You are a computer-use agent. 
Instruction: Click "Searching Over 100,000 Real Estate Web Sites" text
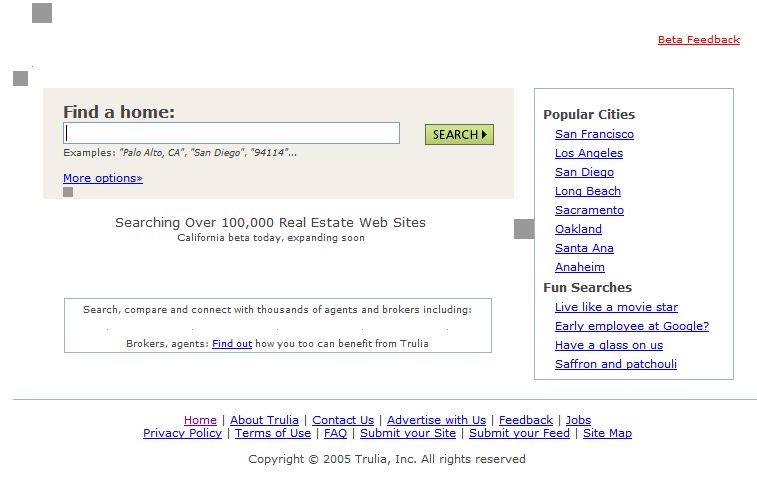(x=270, y=223)
